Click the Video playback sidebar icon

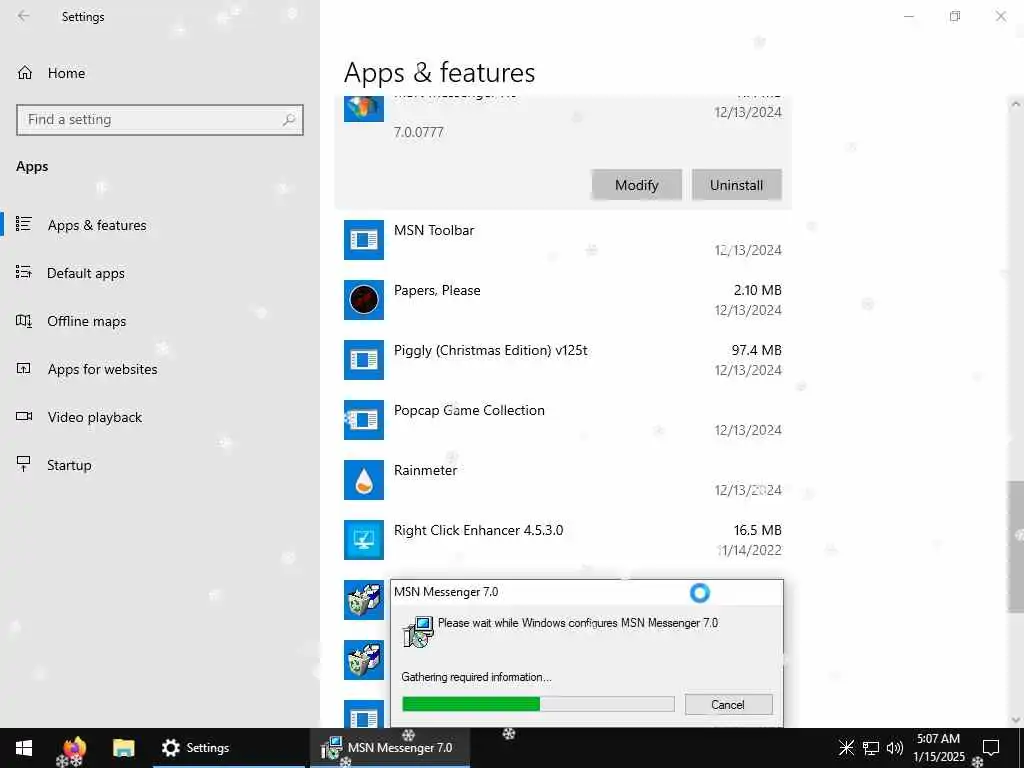[x=24, y=416]
